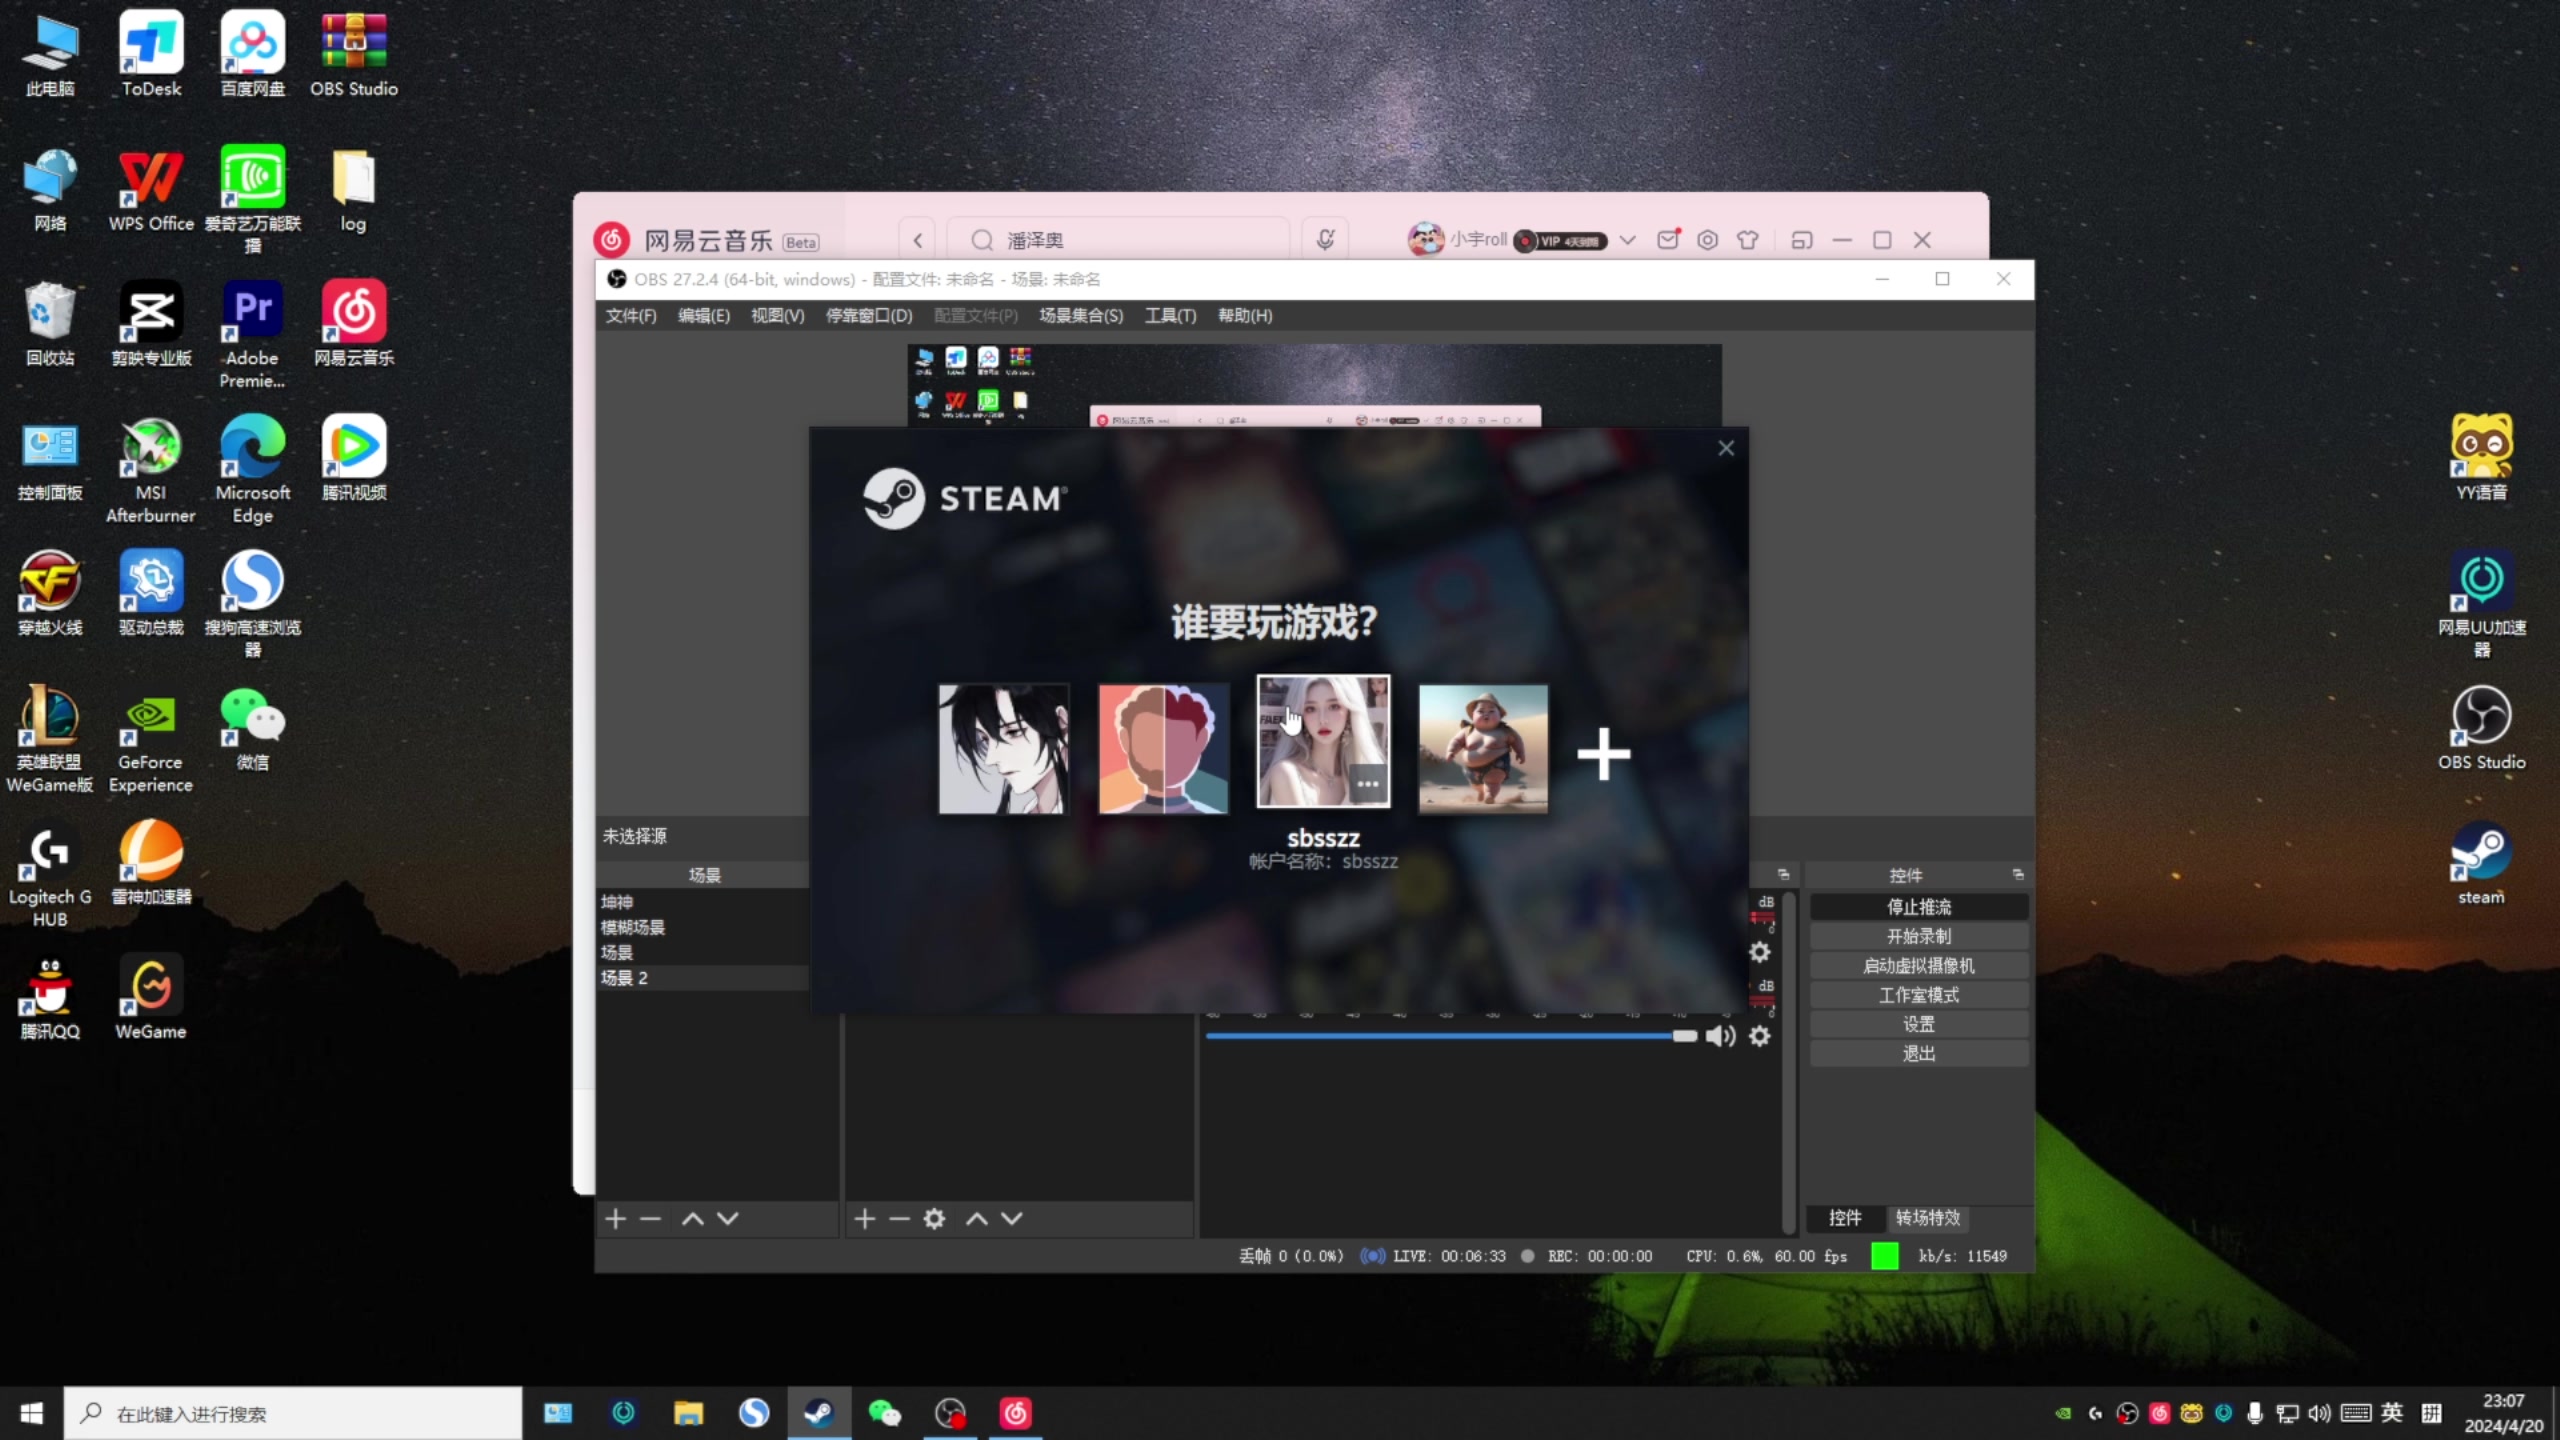2560x1440 pixels.
Task: Add a scene with the plus button
Action: (x=616, y=1218)
